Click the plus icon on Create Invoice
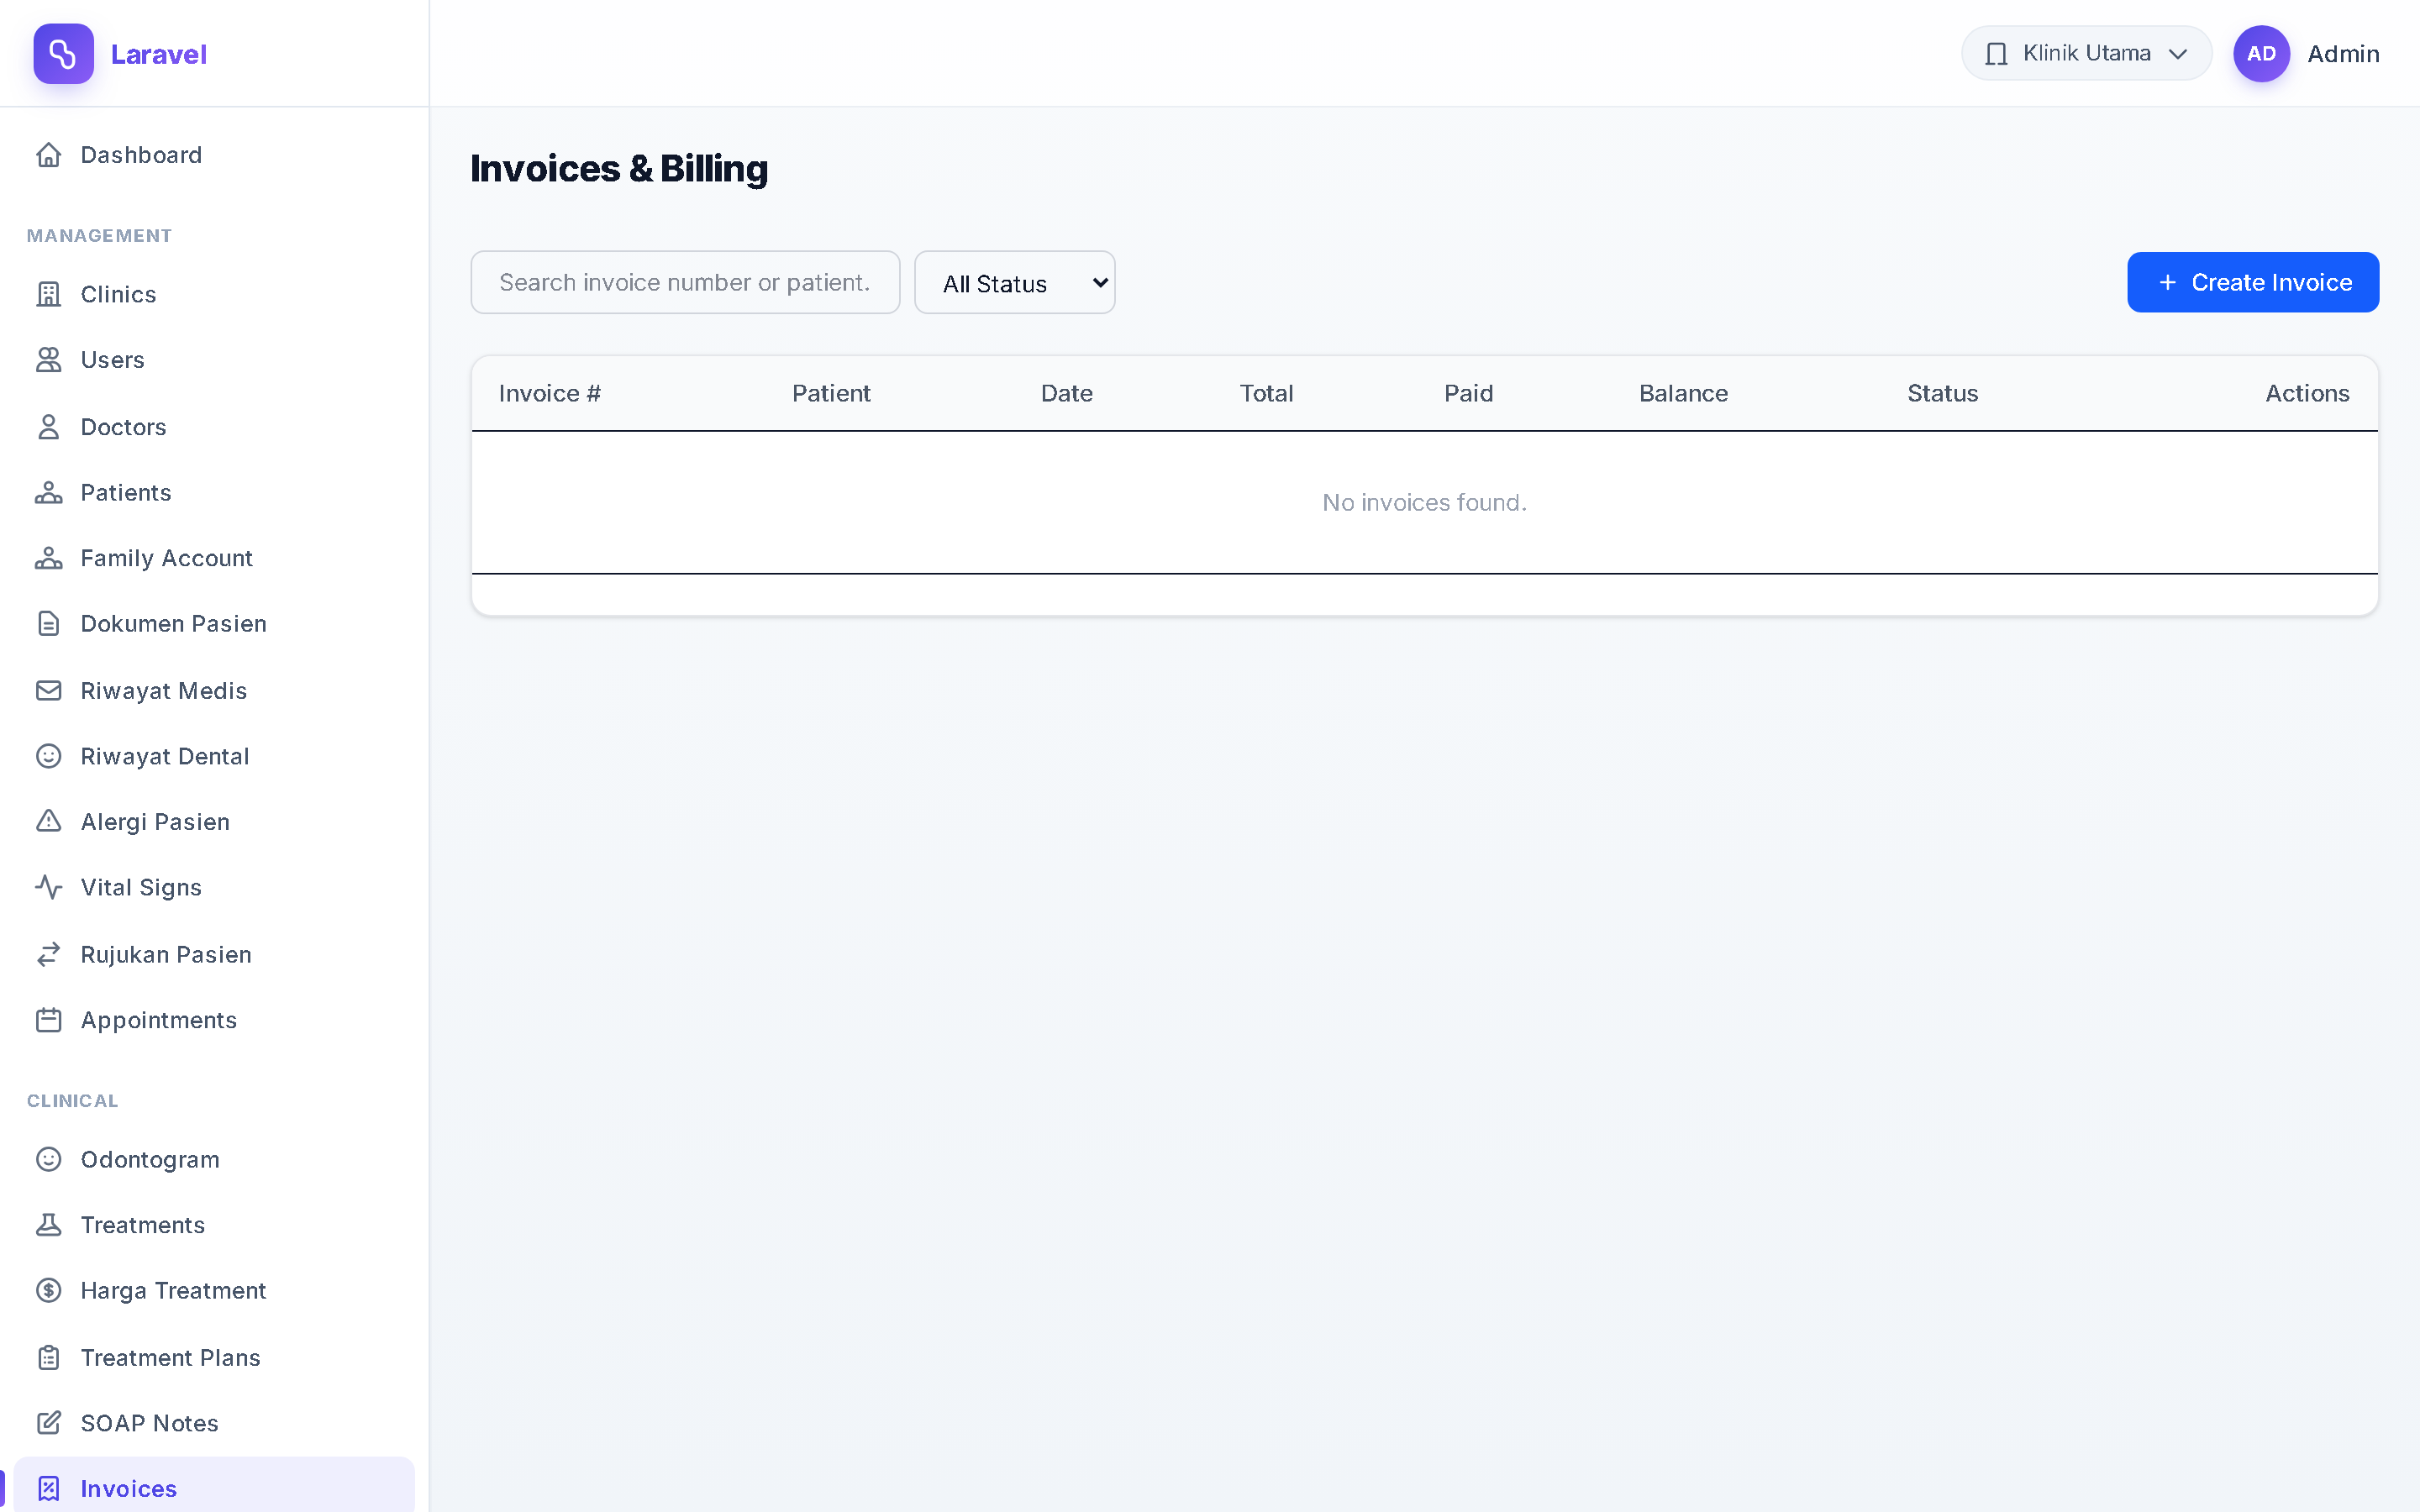The image size is (2420, 1512). pos(2167,283)
